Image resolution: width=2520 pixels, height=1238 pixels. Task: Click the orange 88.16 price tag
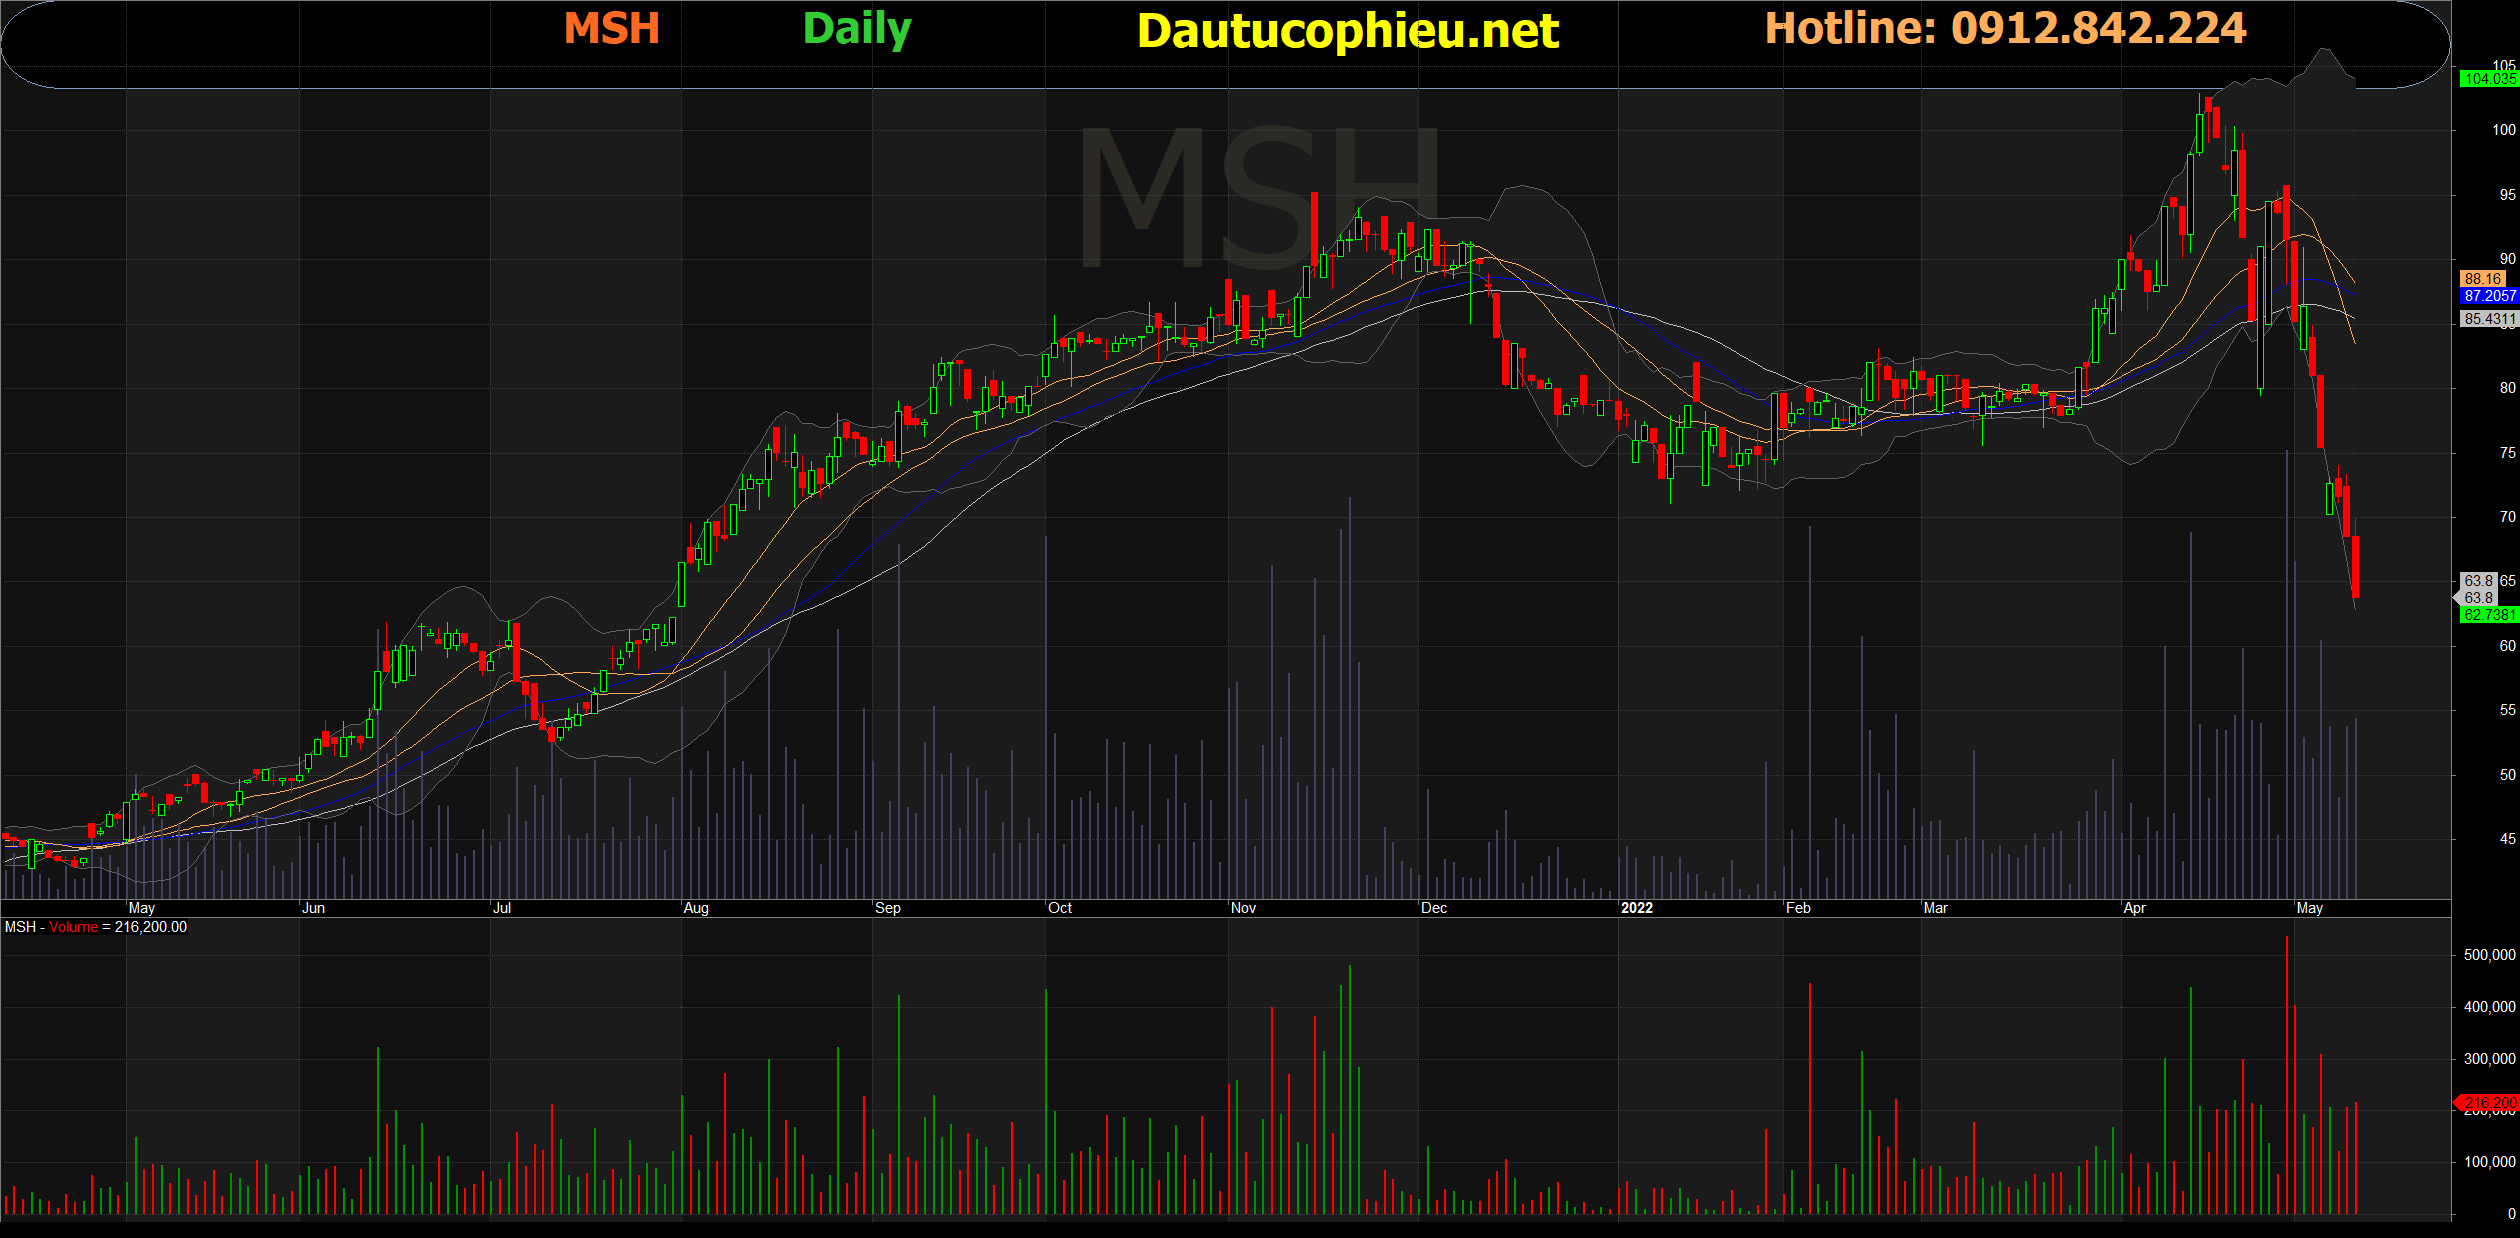click(x=2483, y=279)
